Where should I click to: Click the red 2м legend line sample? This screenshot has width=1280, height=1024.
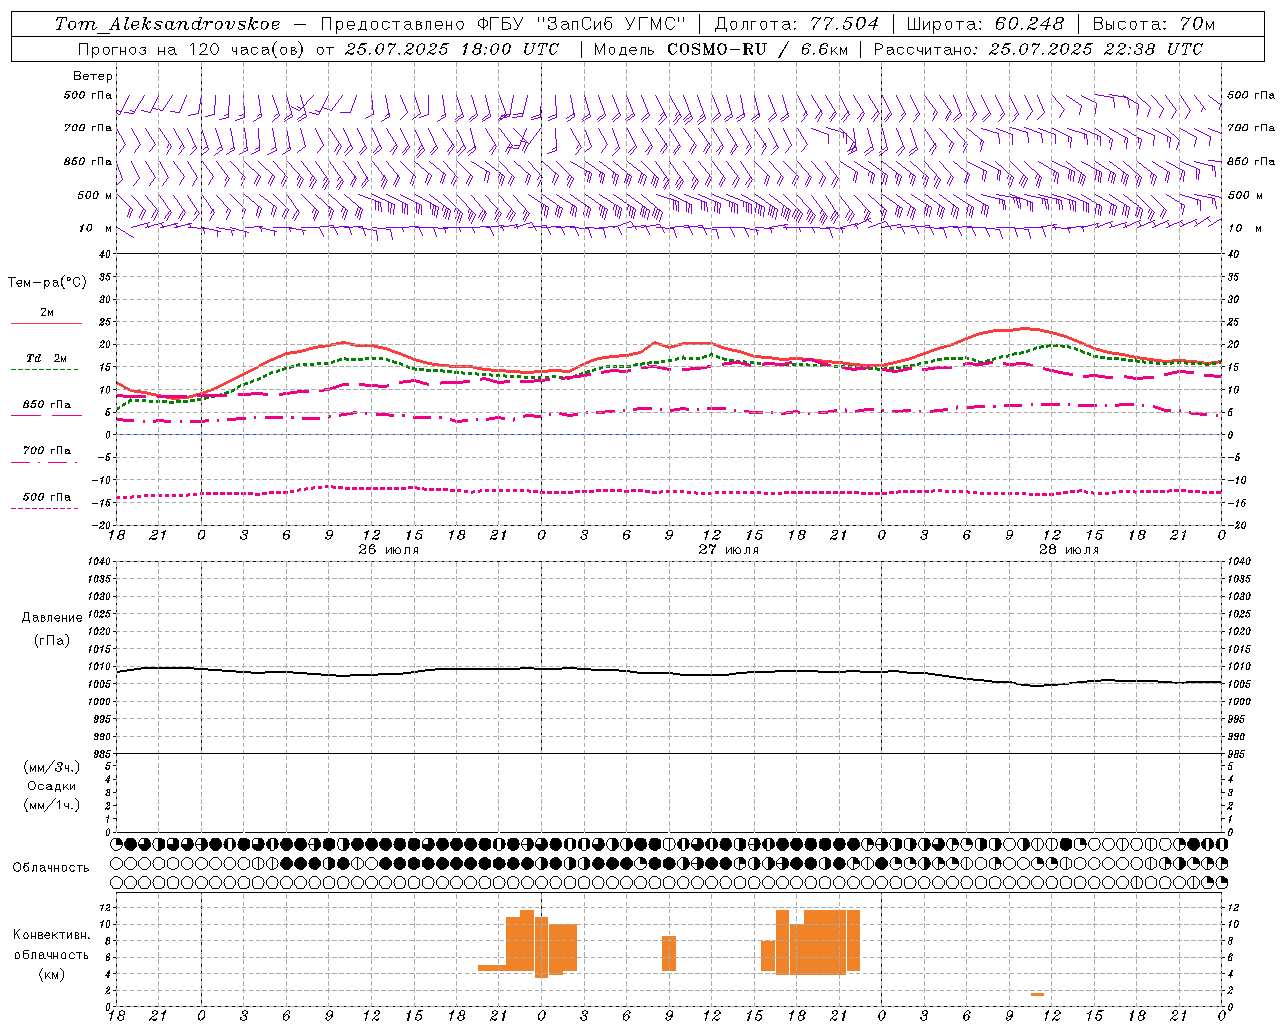[x=46, y=324]
